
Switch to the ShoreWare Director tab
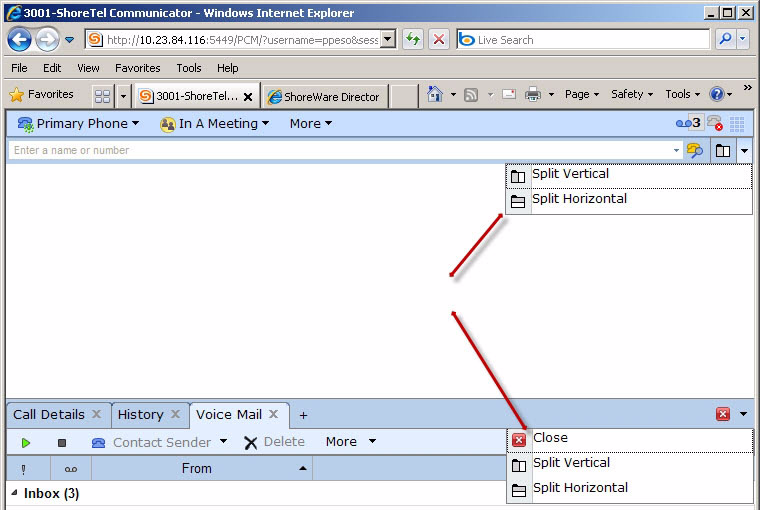pos(325,97)
